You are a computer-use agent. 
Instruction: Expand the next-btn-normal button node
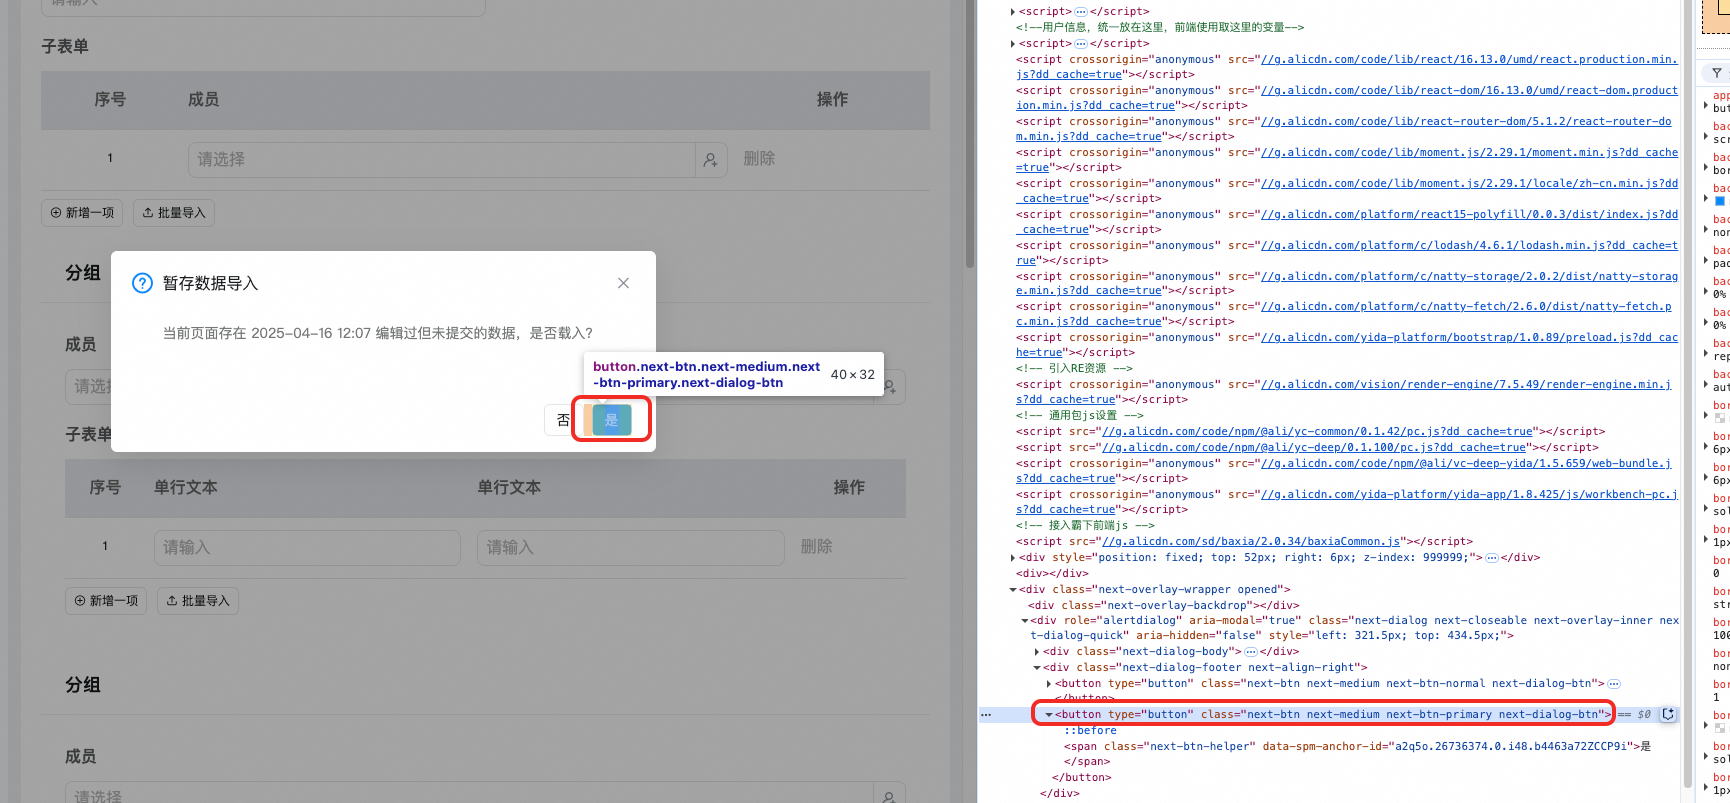tap(1048, 684)
